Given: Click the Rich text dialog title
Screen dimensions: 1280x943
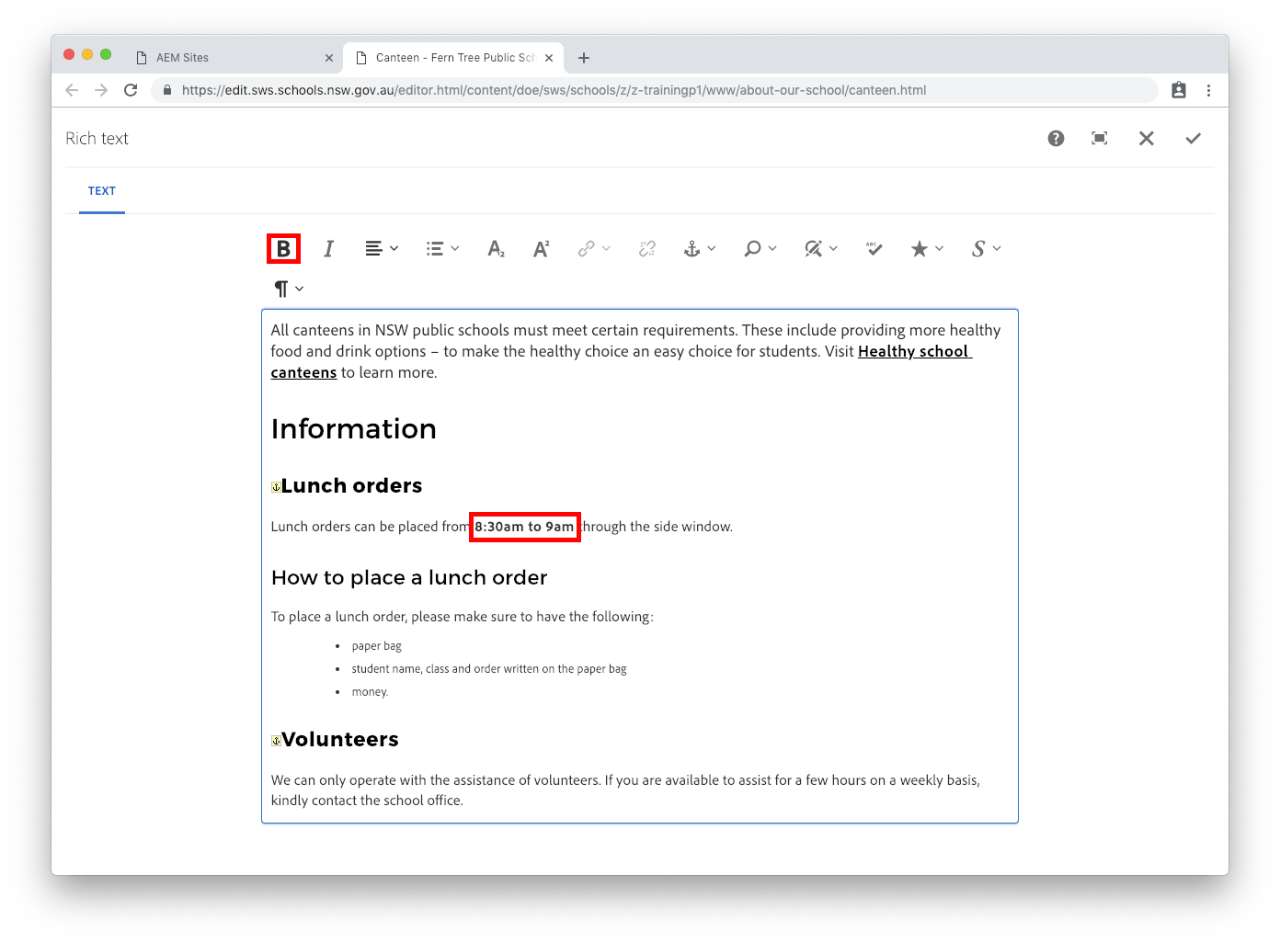Looking at the screenshot, I should click(97, 138).
